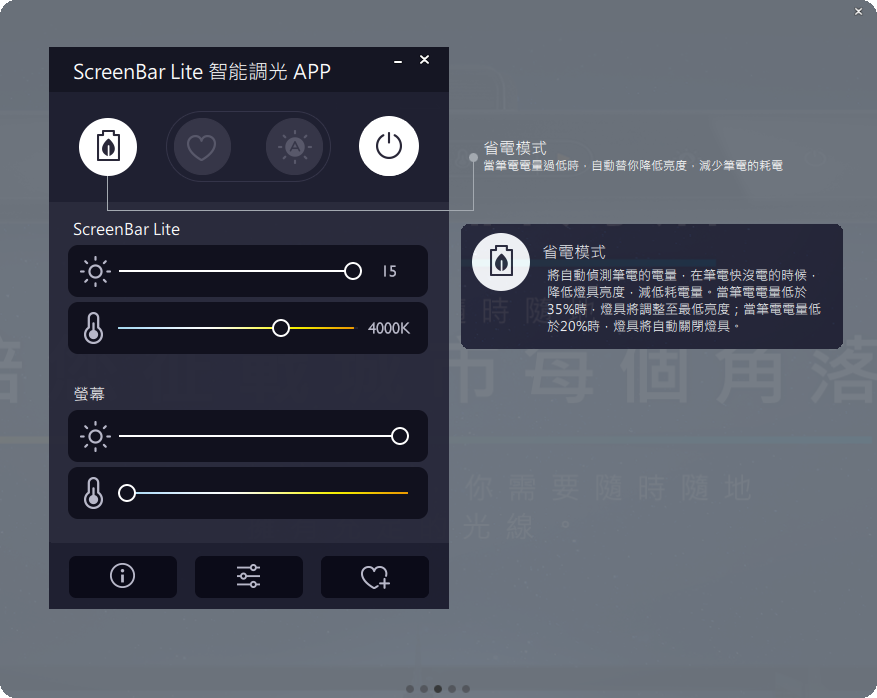
Task: Click the 螢幕 color temperature slider handle
Action: click(127, 493)
